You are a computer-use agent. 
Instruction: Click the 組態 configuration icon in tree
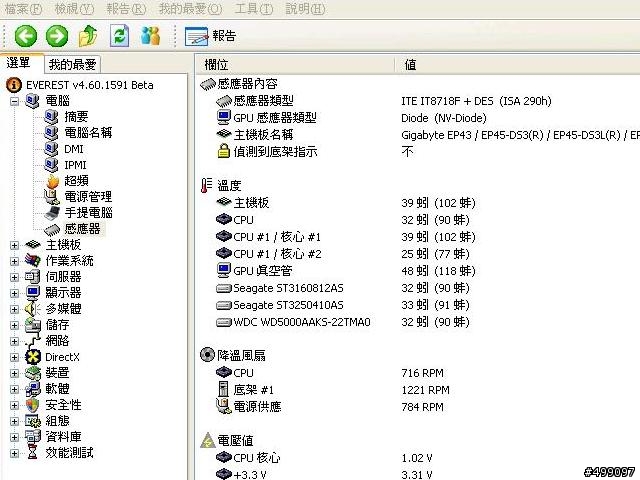click(33, 421)
